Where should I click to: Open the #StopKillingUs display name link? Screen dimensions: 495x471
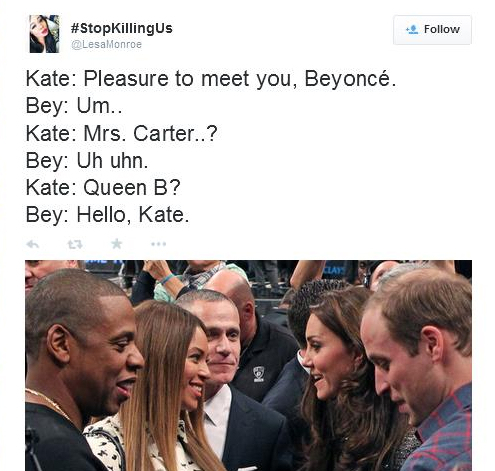coord(122,28)
